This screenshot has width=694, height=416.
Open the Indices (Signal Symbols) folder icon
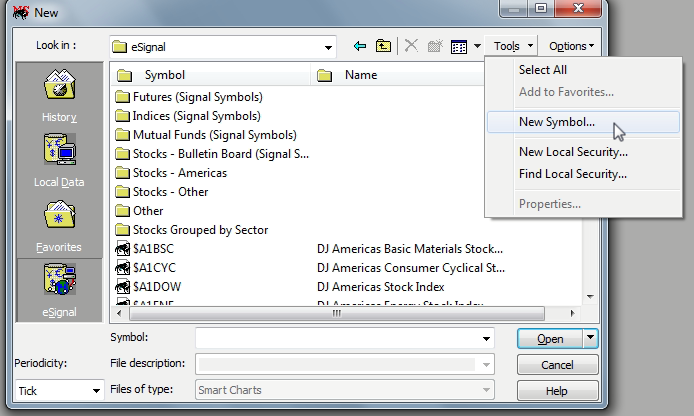tap(122, 116)
